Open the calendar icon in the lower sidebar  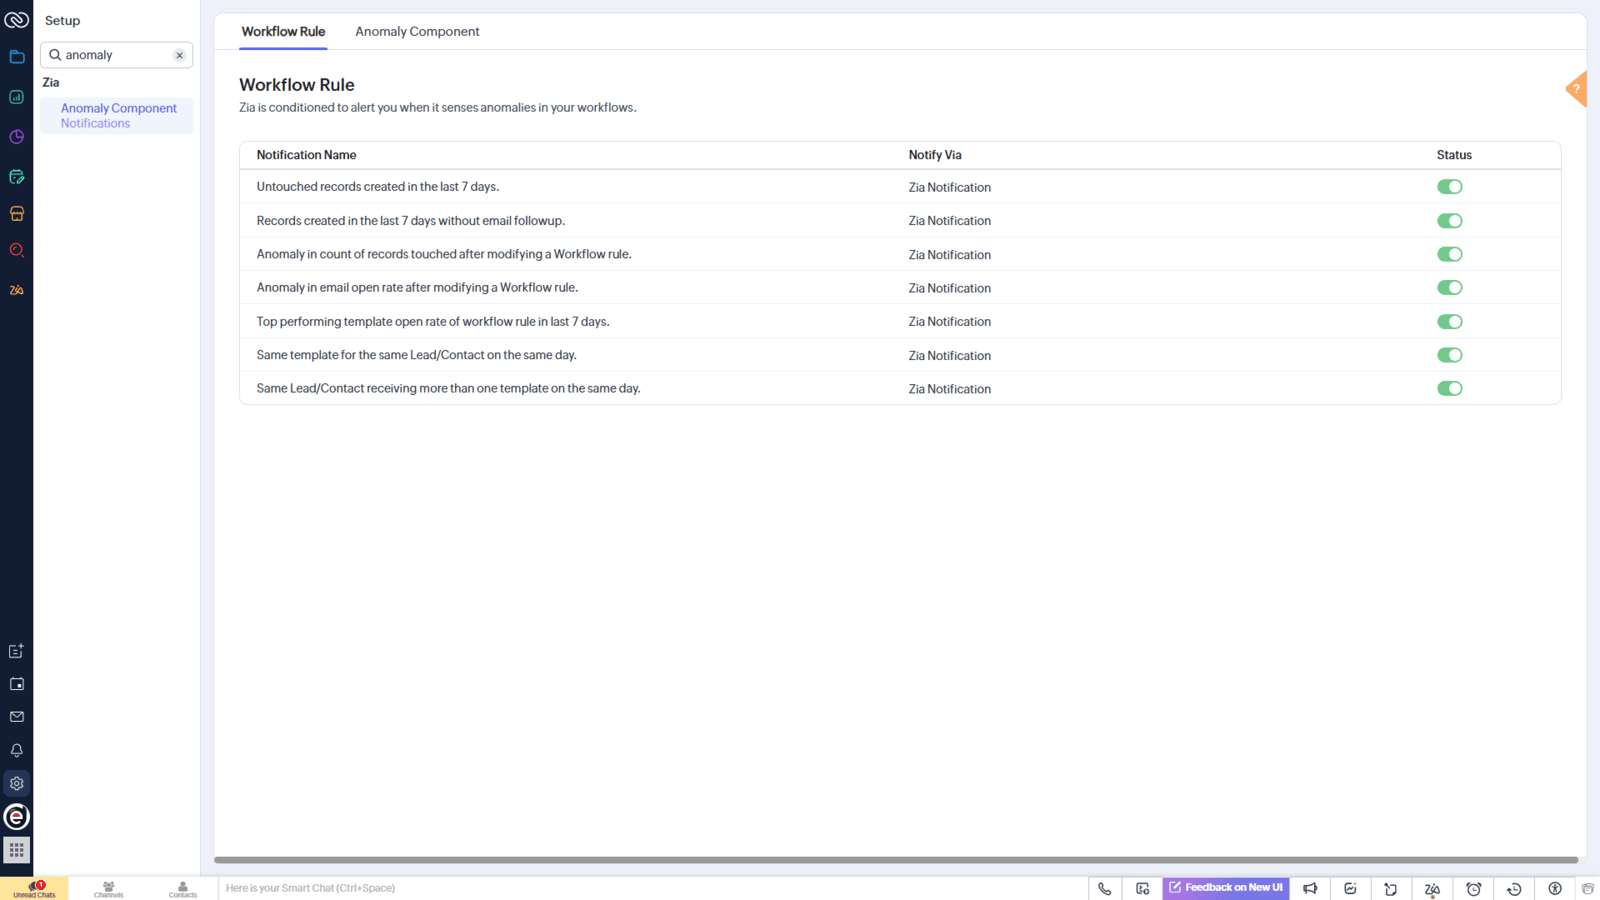(16, 683)
